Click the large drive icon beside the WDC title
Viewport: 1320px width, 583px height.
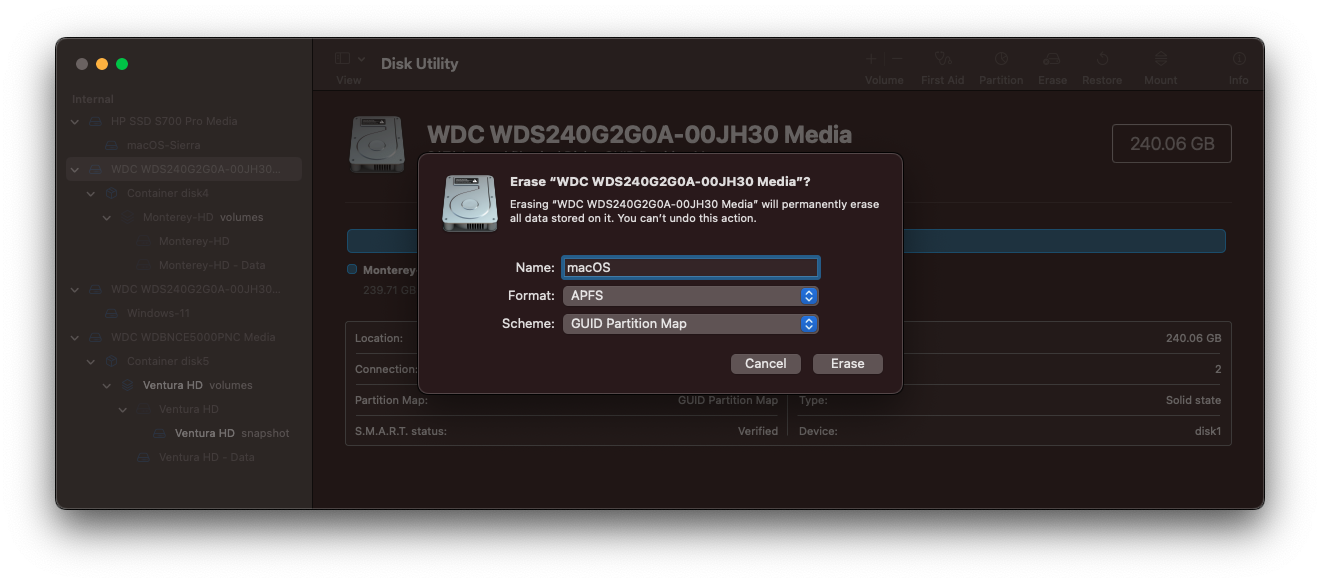tap(377, 144)
